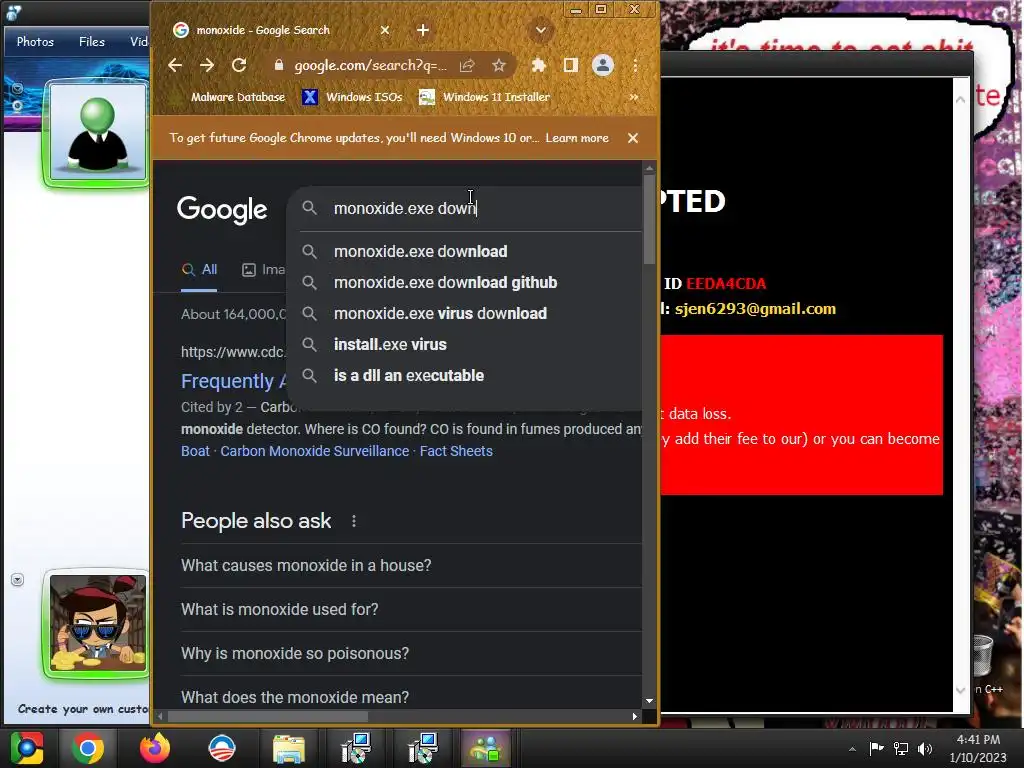This screenshot has height=768, width=1024.
Task: Show more bookmarks with the chevron
Action: coord(633,97)
